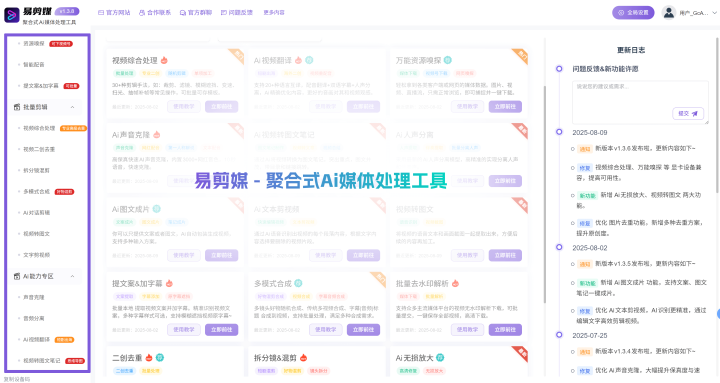Open the 更多内容 menu
The height and width of the screenshot is (383, 720).
[274, 12]
